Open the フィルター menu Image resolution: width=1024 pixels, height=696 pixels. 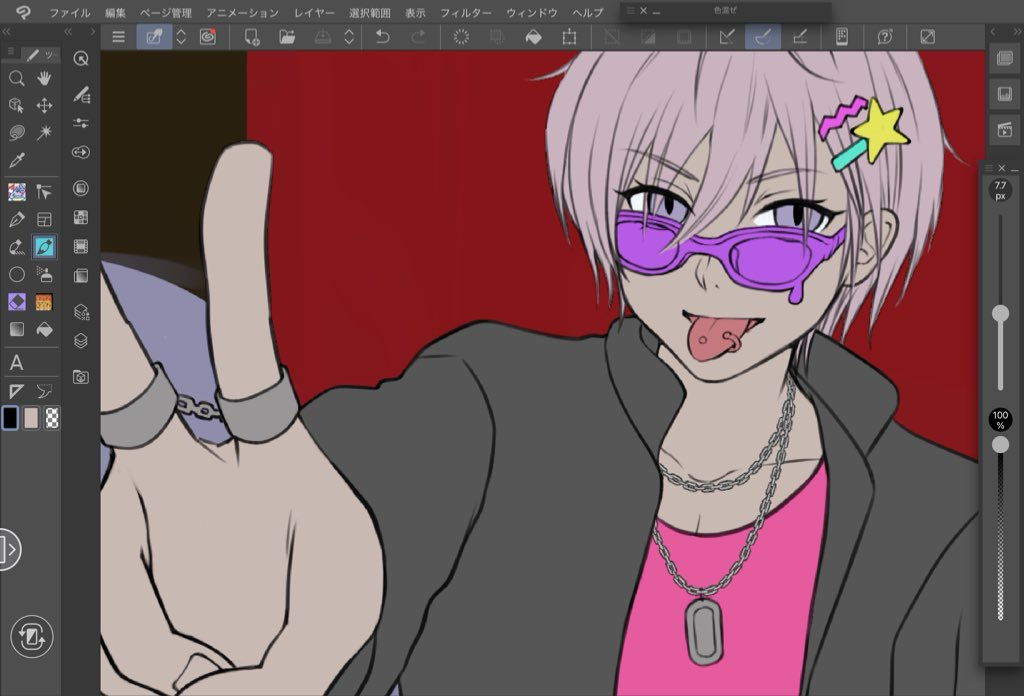(x=466, y=13)
